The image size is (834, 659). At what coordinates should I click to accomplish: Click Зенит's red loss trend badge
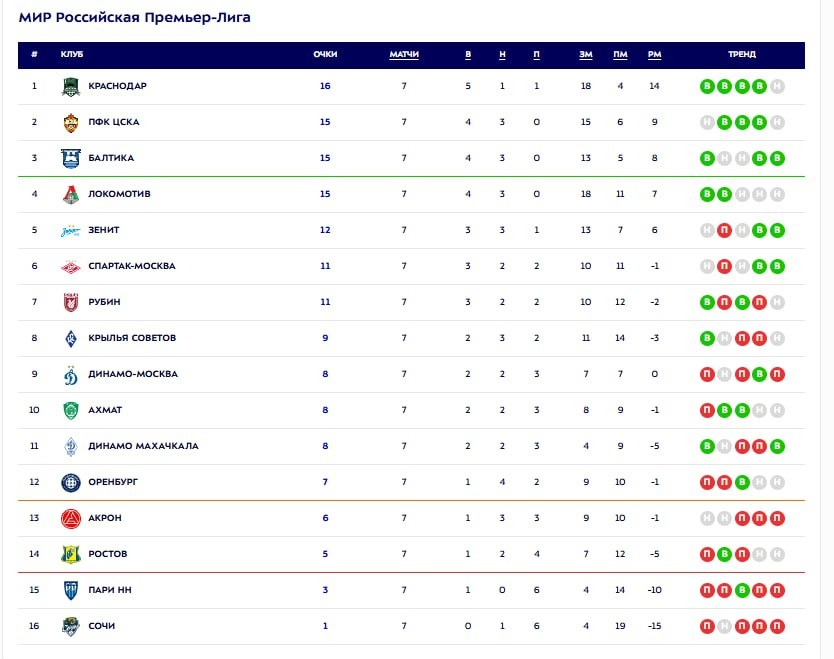coord(724,230)
